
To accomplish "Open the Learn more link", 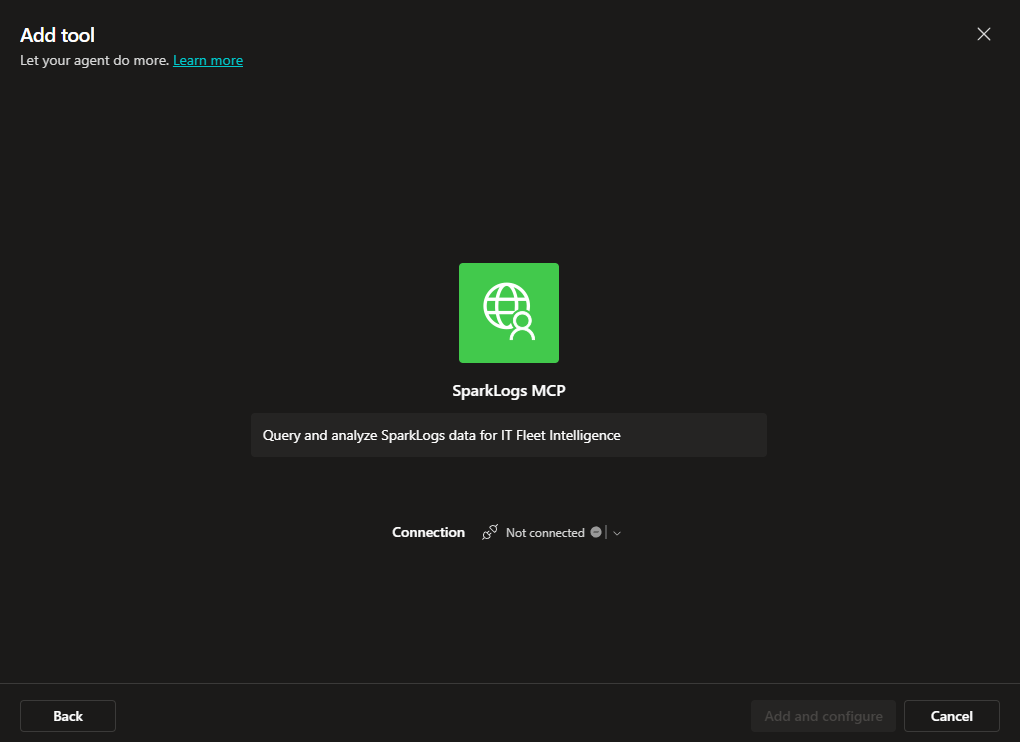I will point(208,60).
